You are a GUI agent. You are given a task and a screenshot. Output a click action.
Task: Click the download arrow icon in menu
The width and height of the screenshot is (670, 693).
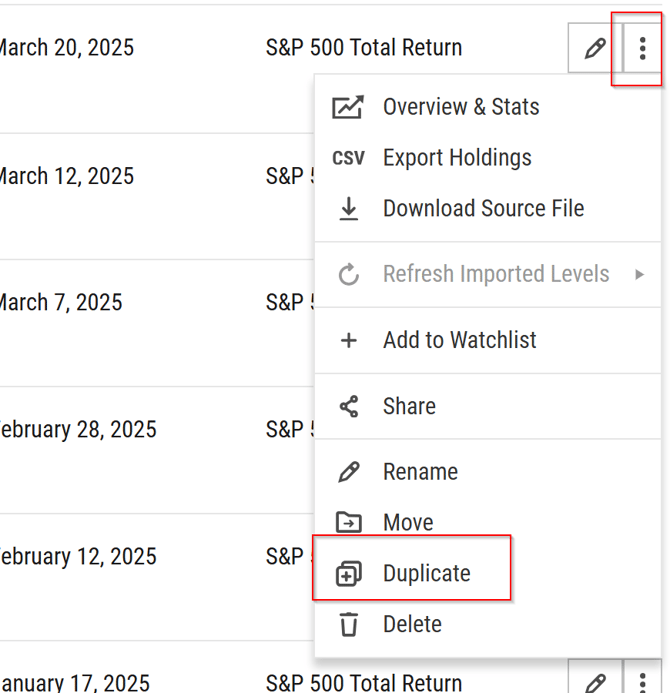pos(349,208)
